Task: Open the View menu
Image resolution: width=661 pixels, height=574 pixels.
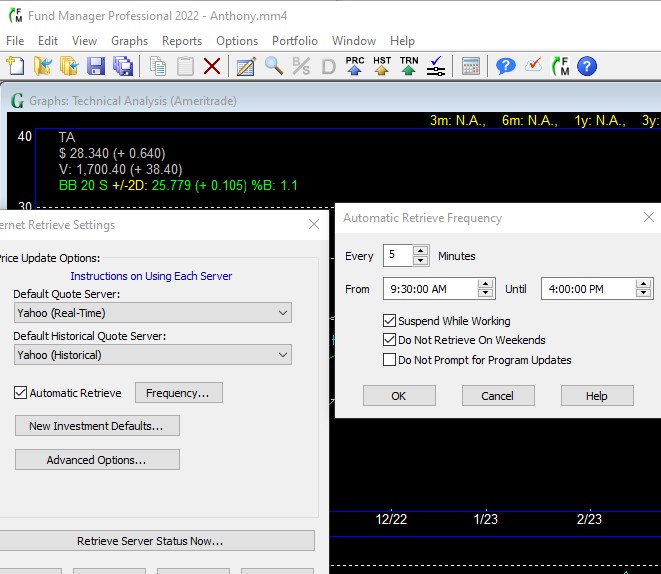Action: pyautogui.click(x=84, y=41)
